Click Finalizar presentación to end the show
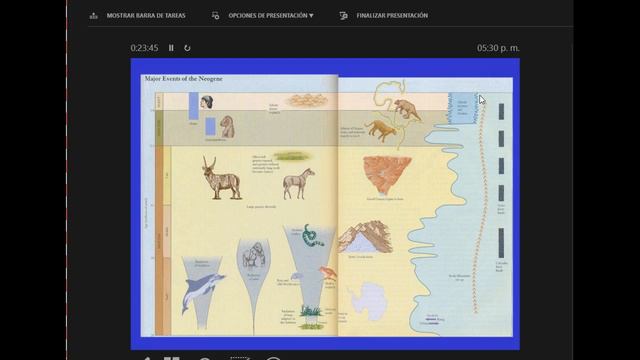 (392, 16)
